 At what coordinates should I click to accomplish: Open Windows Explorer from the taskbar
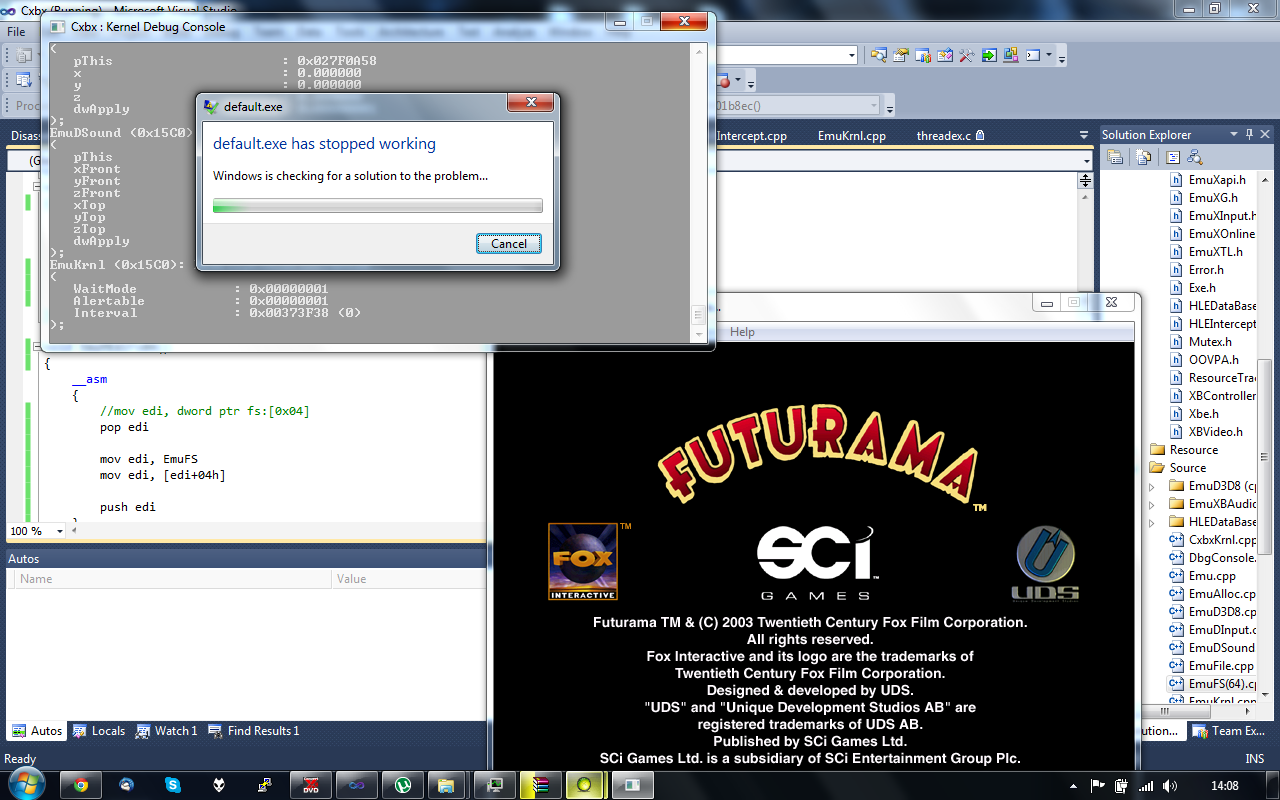(x=446, y=786)
